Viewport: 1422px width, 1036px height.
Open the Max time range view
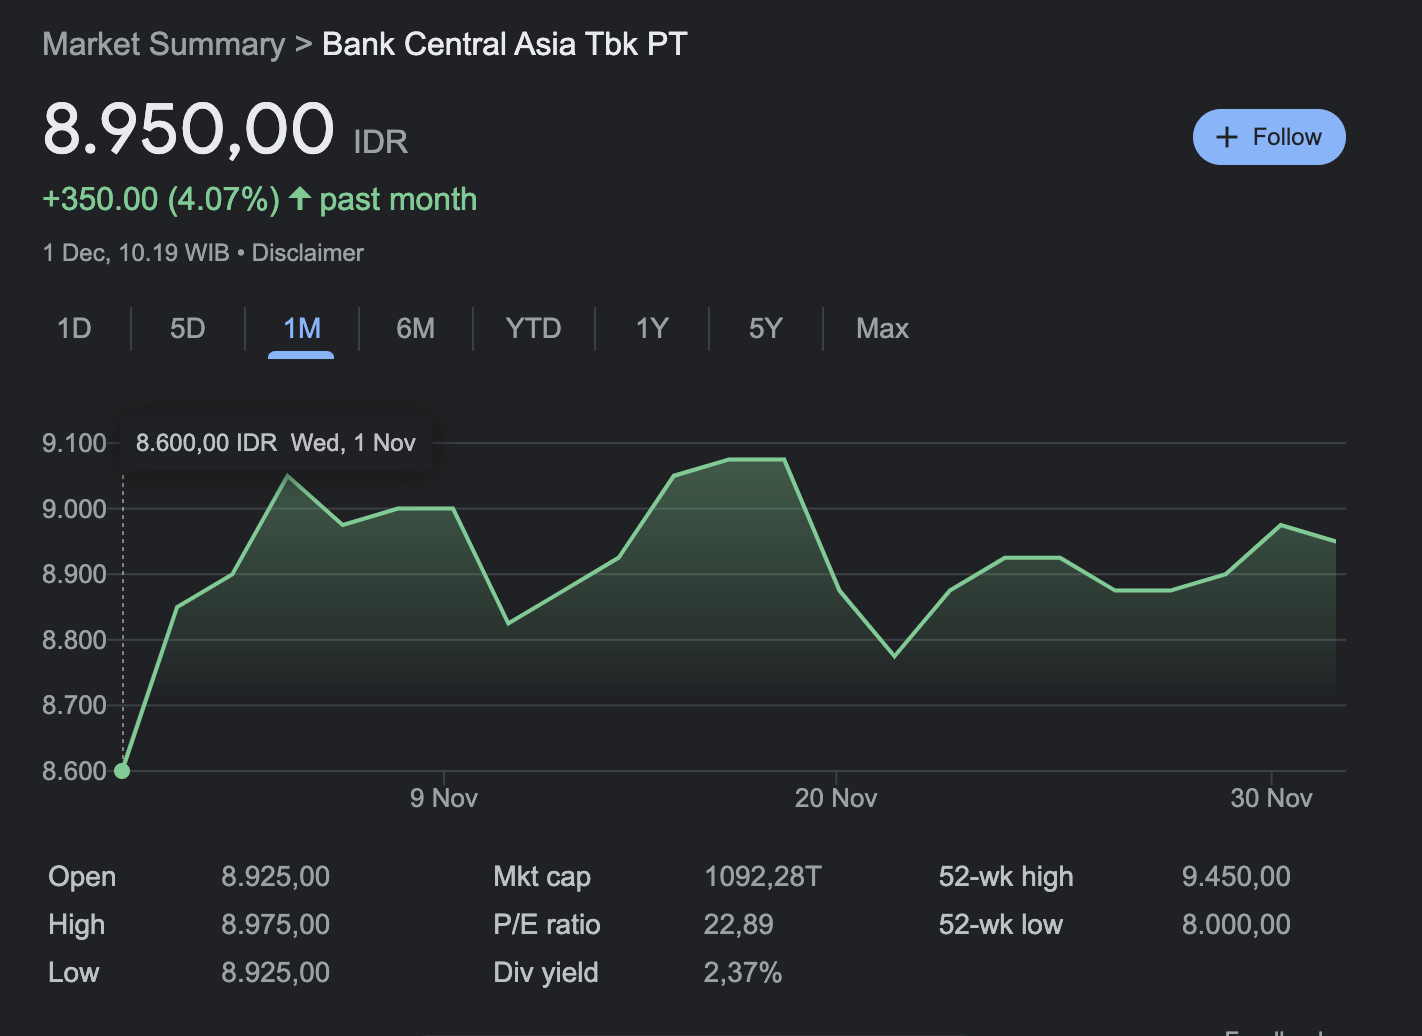[882, 328]
